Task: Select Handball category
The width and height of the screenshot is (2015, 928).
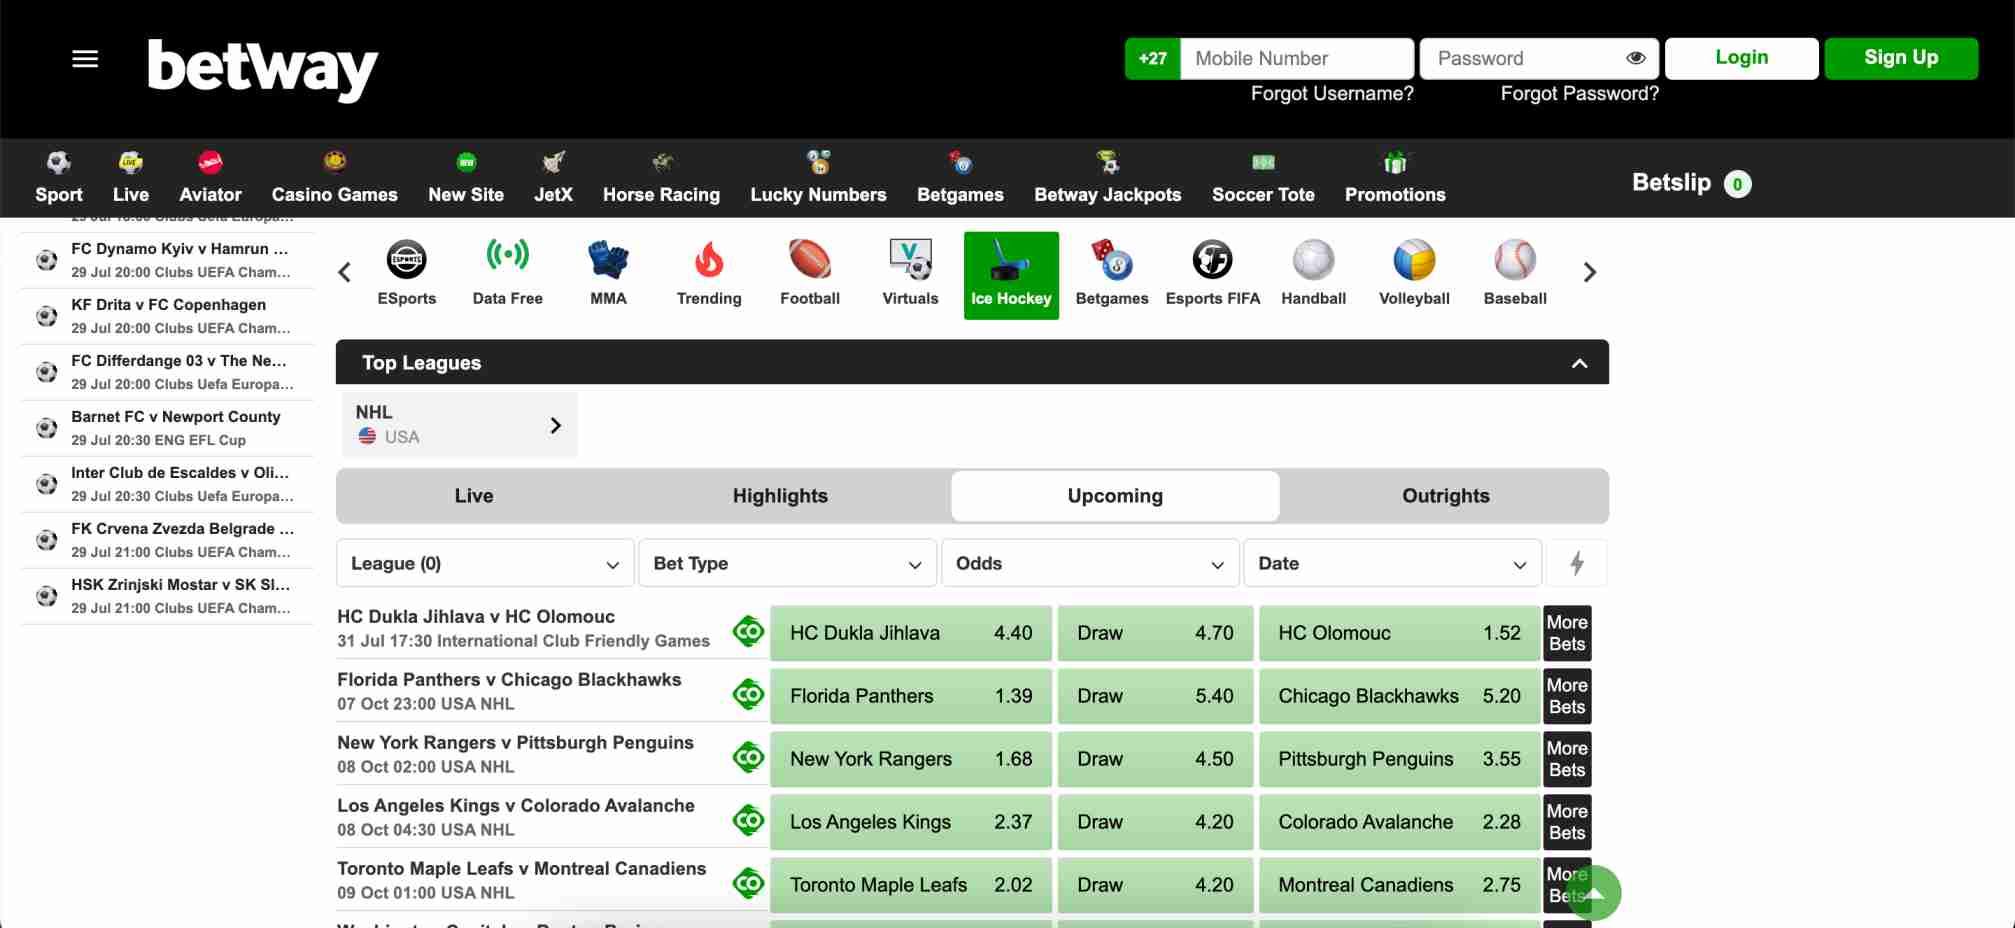Action: click(x=1314, y=275)
